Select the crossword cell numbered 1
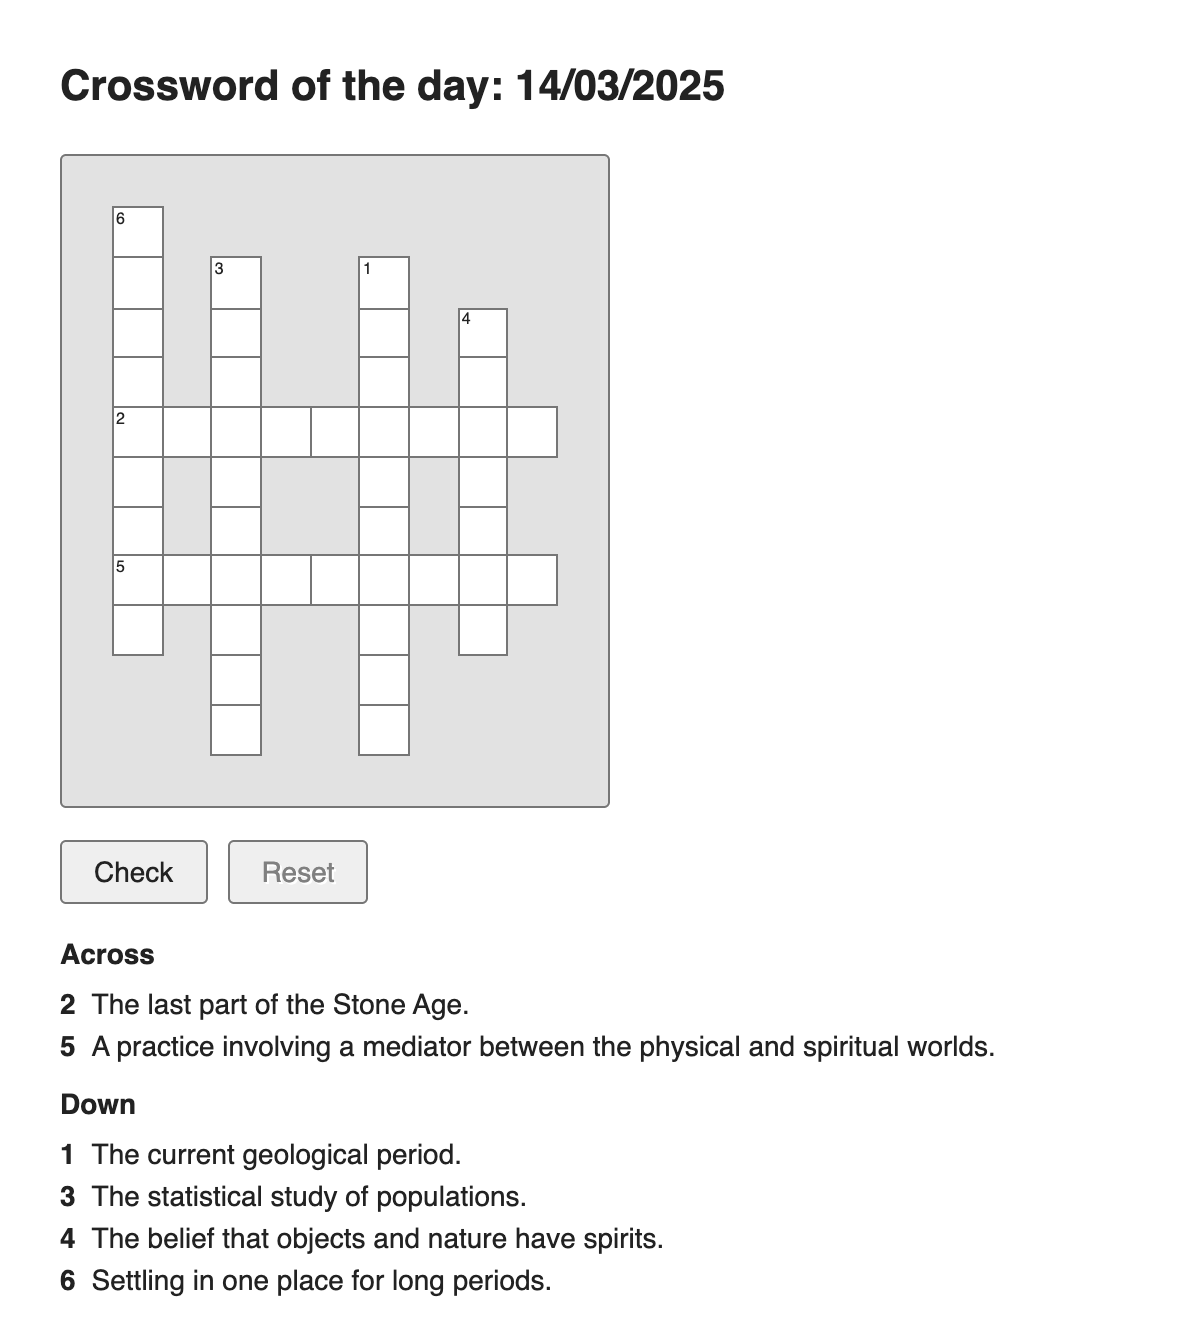 click(x=384, y=282)
